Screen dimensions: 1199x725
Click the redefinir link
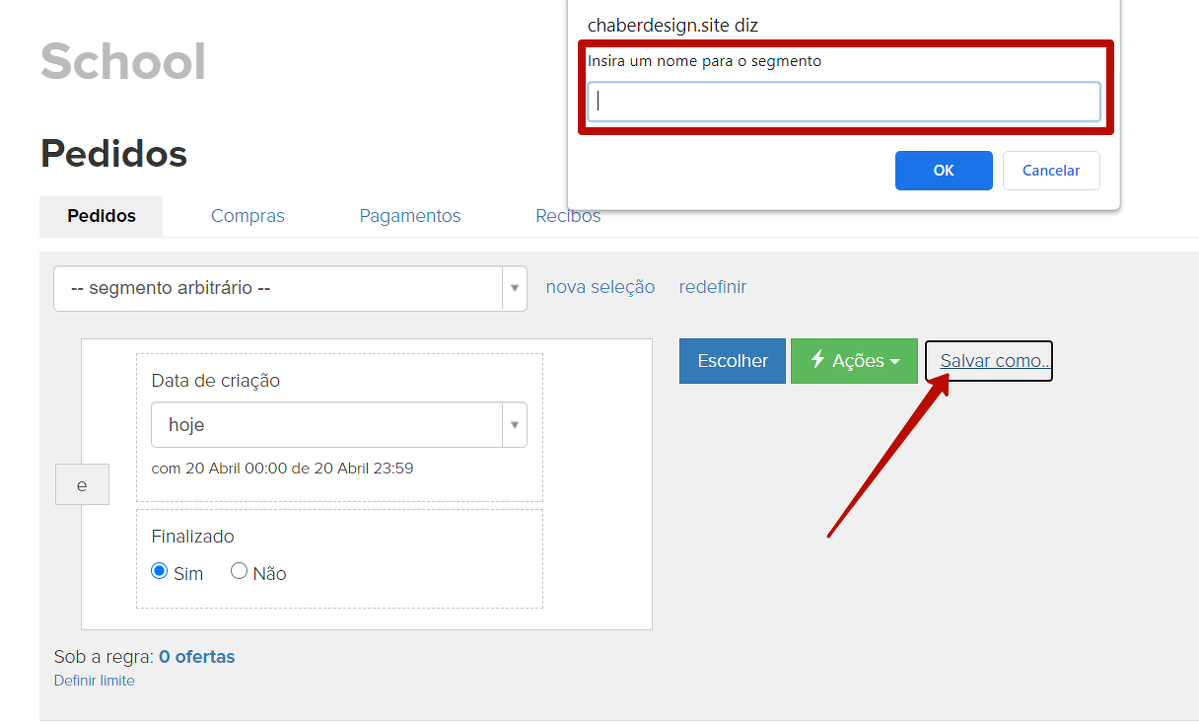click(712, 287)
